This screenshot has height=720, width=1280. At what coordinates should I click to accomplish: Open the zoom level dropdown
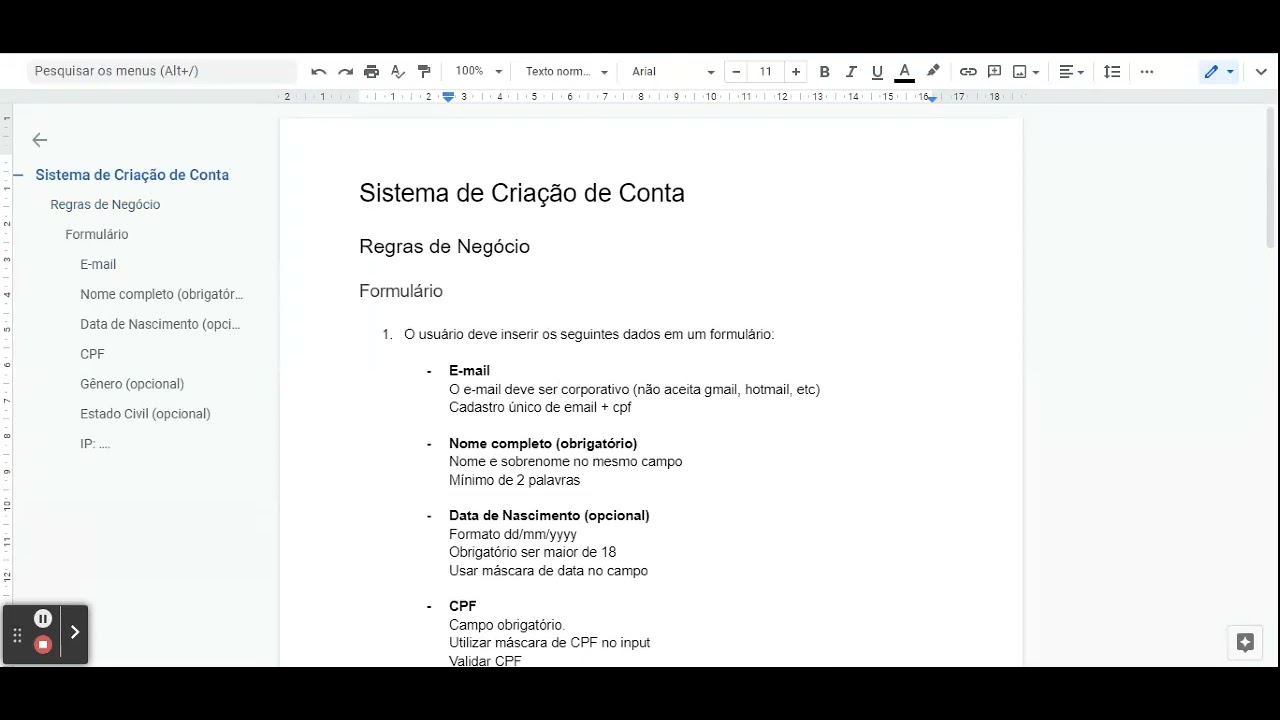477,71
